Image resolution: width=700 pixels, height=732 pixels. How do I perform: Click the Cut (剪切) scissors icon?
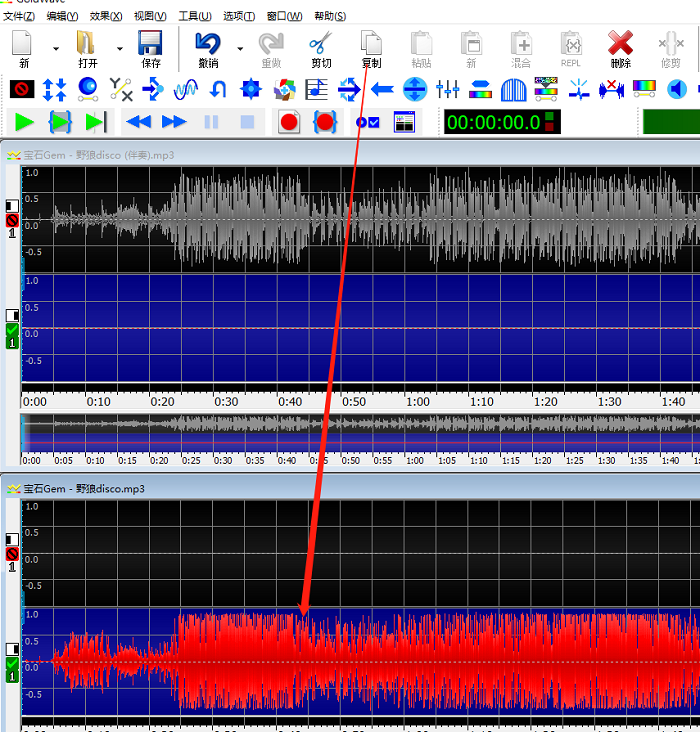point(321,48)
